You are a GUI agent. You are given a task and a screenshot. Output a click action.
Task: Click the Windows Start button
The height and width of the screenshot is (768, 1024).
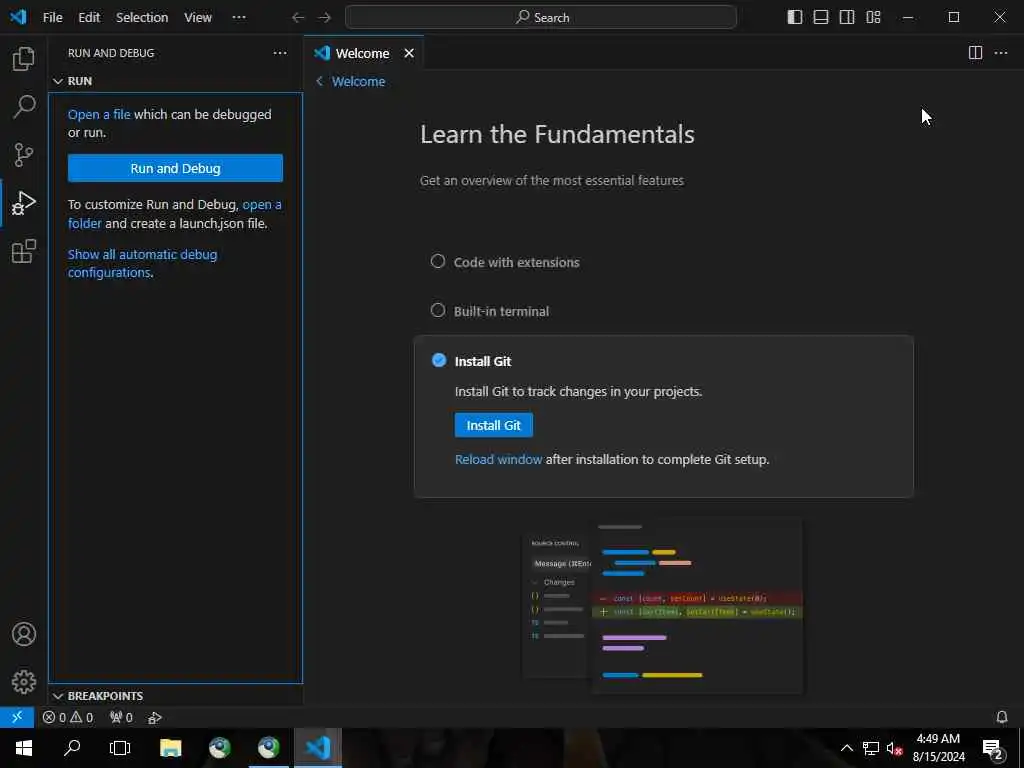pyautogui.click(x=24, y=748)
